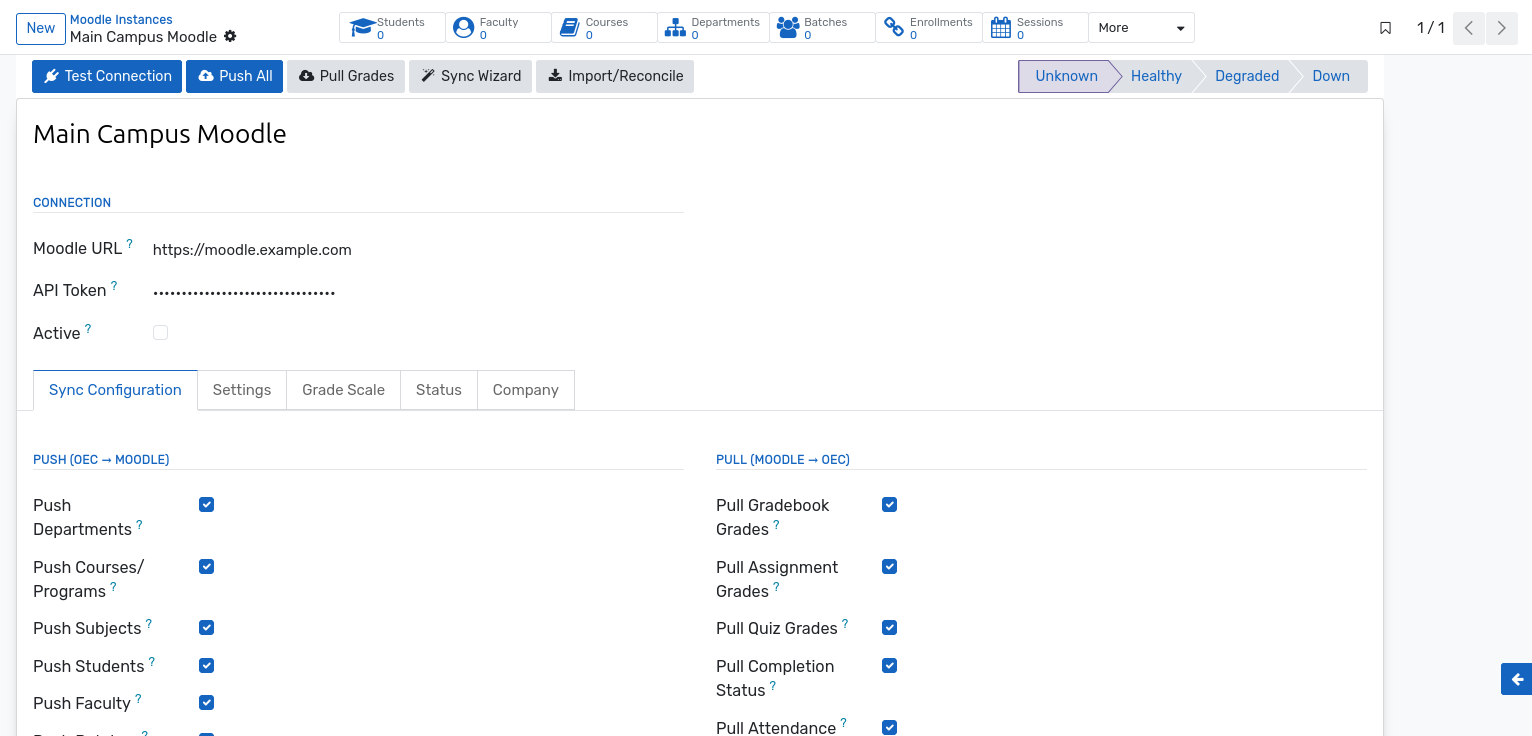Click the Test Connection button
The width and height of the screenshot is (1532, 736).
107,76
